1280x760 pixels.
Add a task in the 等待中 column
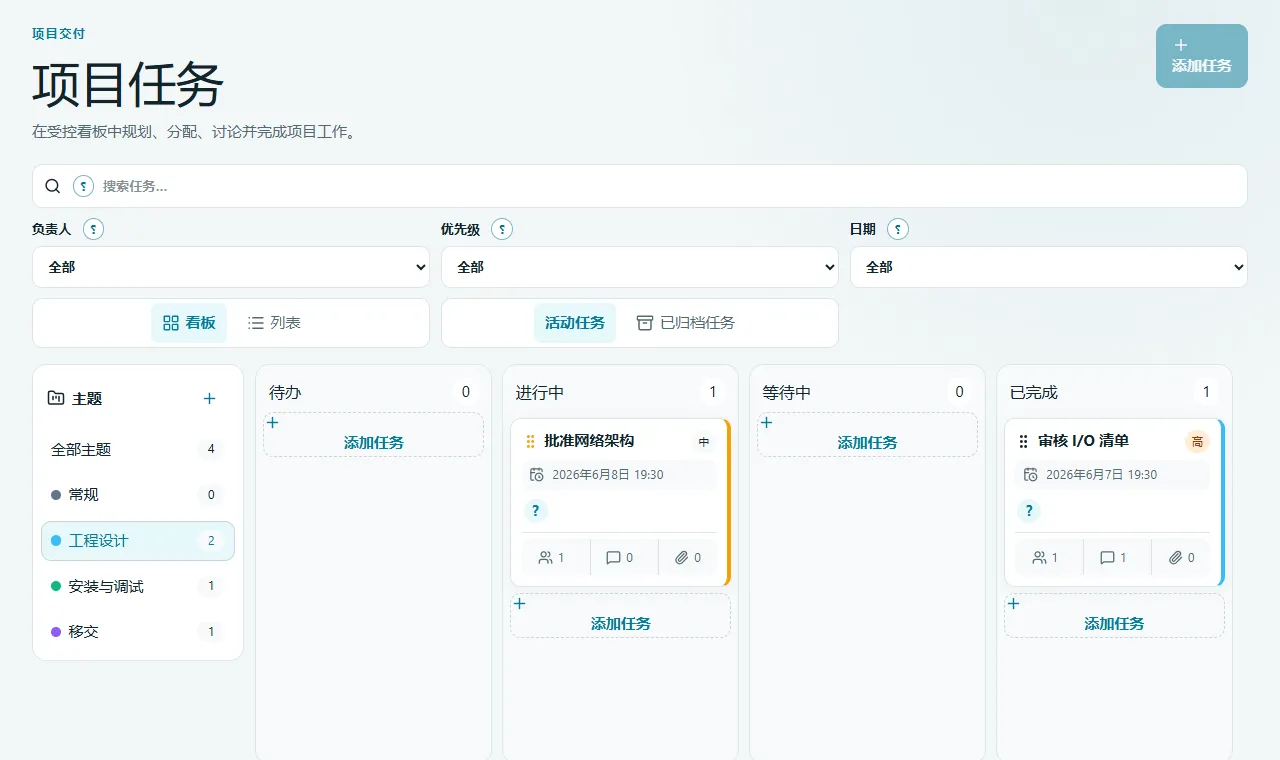868,435
